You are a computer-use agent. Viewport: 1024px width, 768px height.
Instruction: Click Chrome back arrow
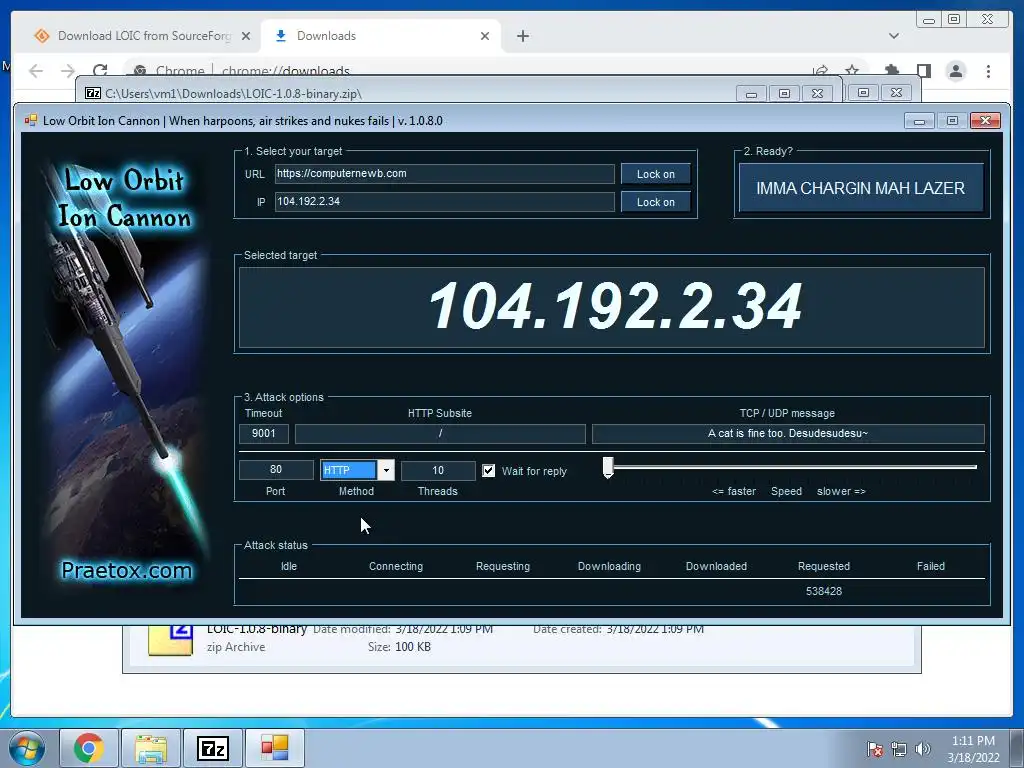click(x=36, y=71)
